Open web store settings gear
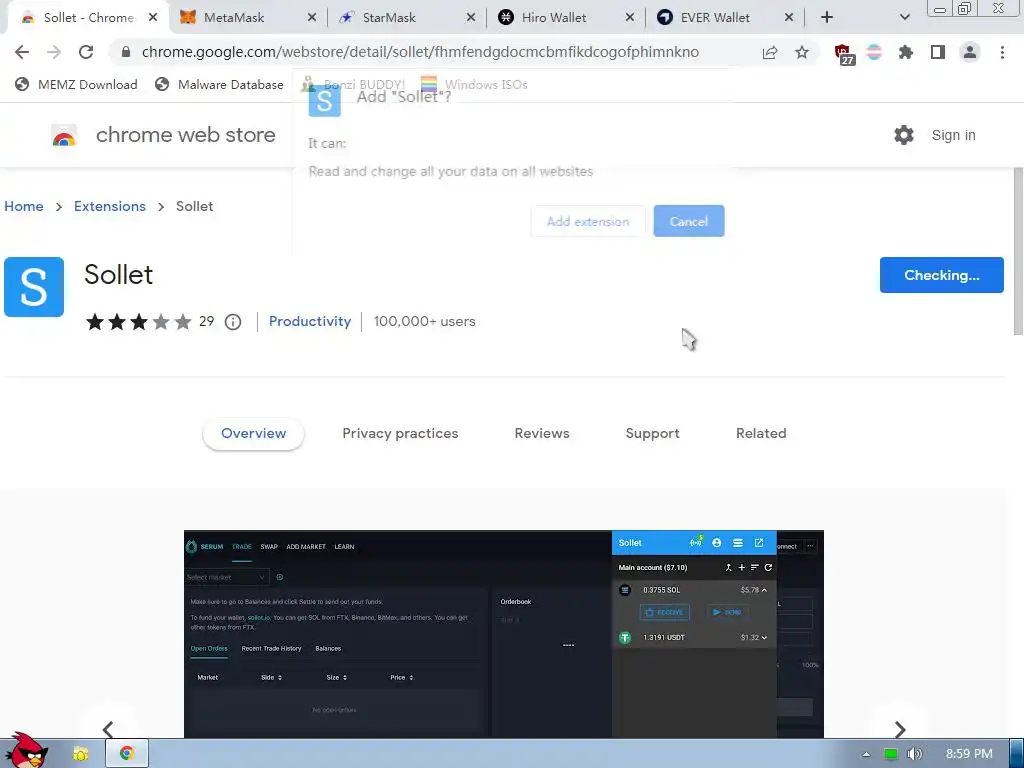The width and height of the screenshot is (1024, 768). pos(904,135)
